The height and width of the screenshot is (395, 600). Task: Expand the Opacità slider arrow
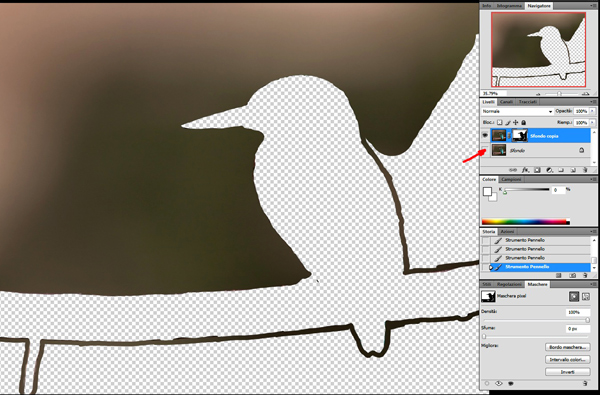tap(592, 111)
